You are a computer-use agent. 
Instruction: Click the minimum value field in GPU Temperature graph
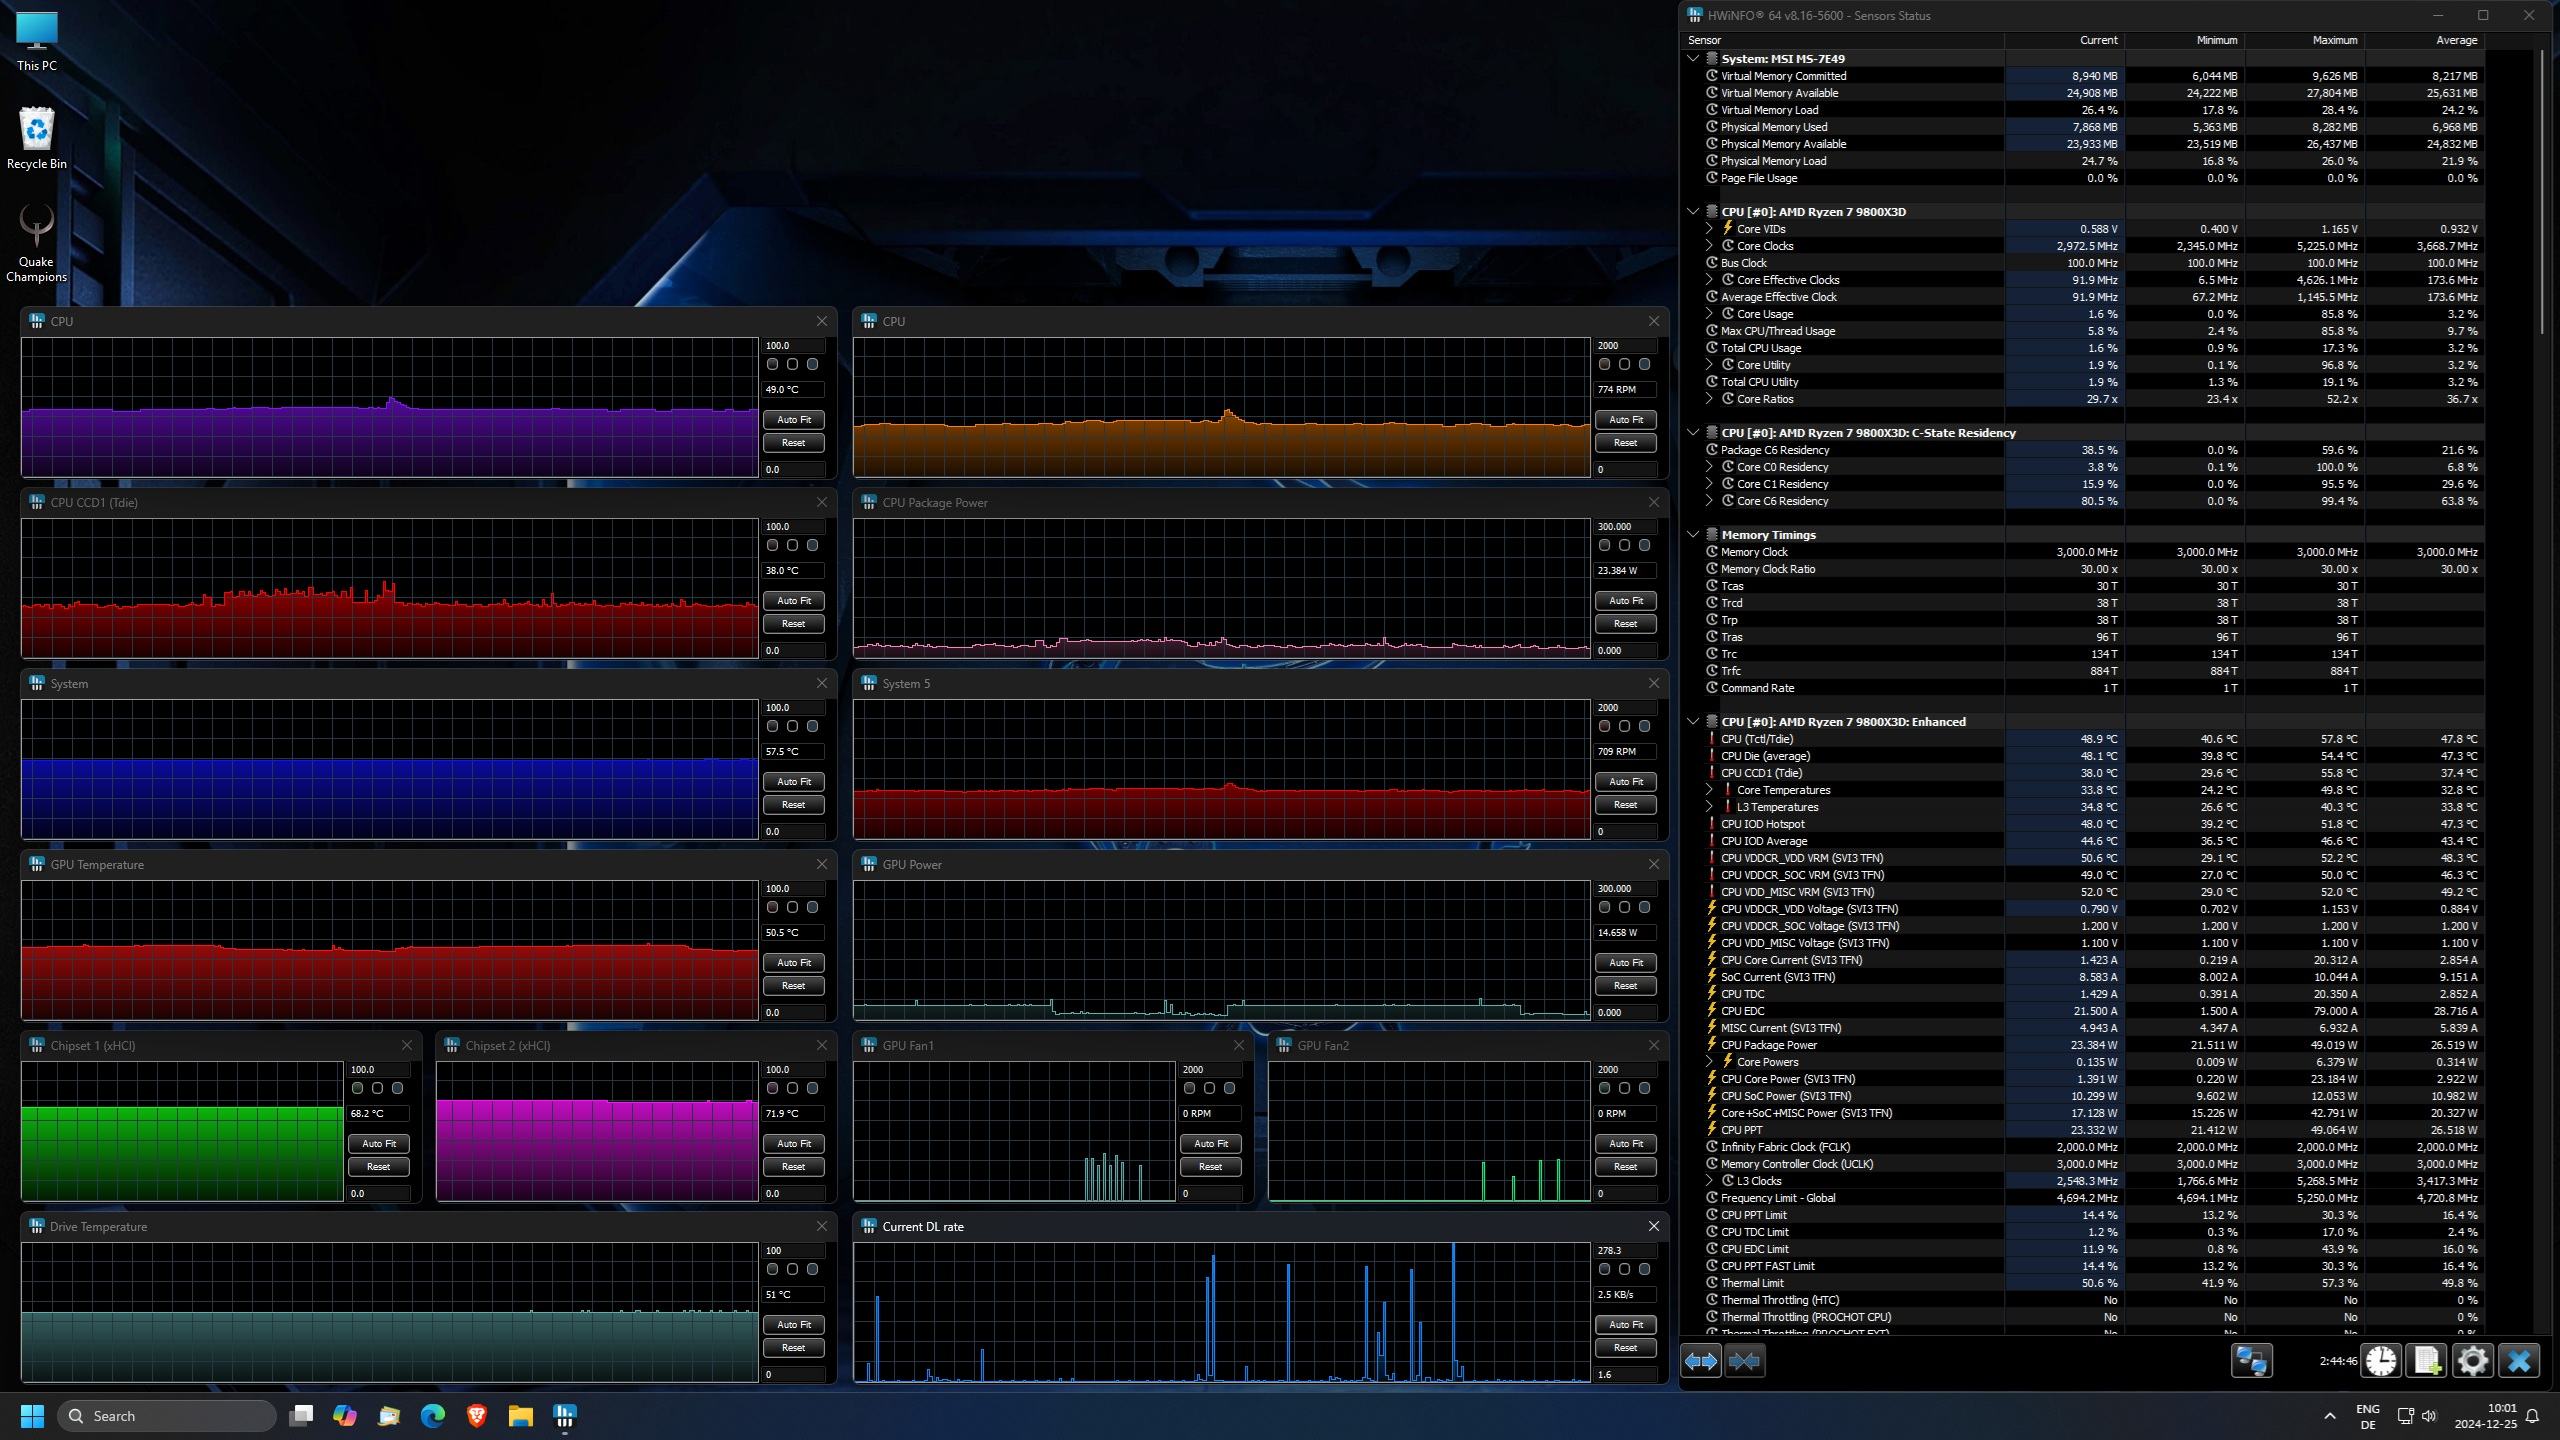tap(793, 1013)
